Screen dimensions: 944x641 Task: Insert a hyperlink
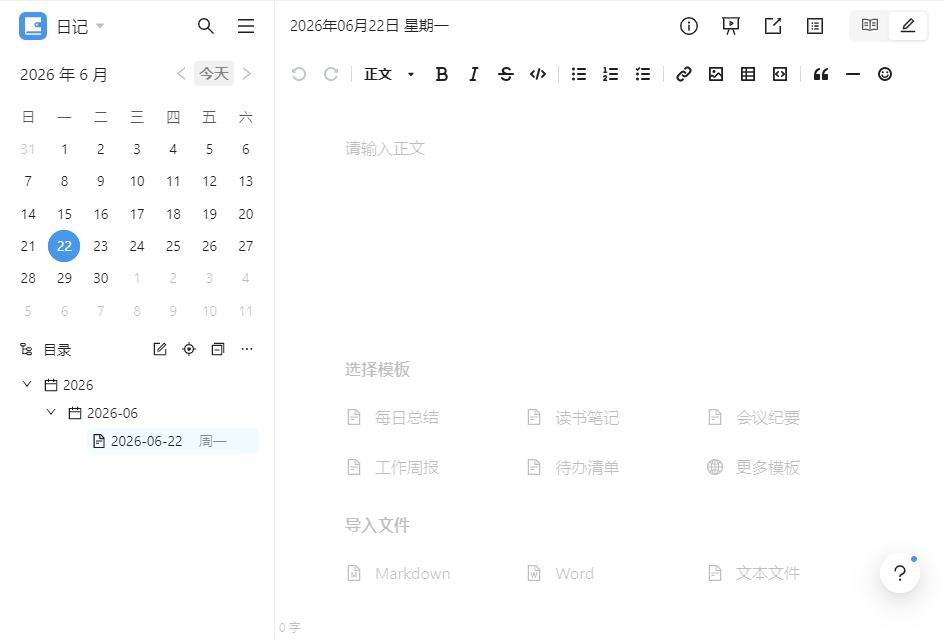[683, 74]
